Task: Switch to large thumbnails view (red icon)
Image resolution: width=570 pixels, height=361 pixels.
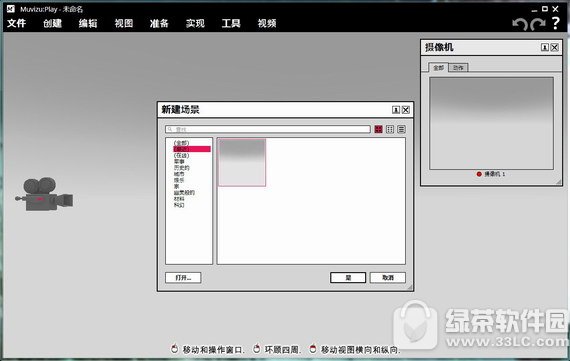Action: pyautogui.click(x=378, y=129)
